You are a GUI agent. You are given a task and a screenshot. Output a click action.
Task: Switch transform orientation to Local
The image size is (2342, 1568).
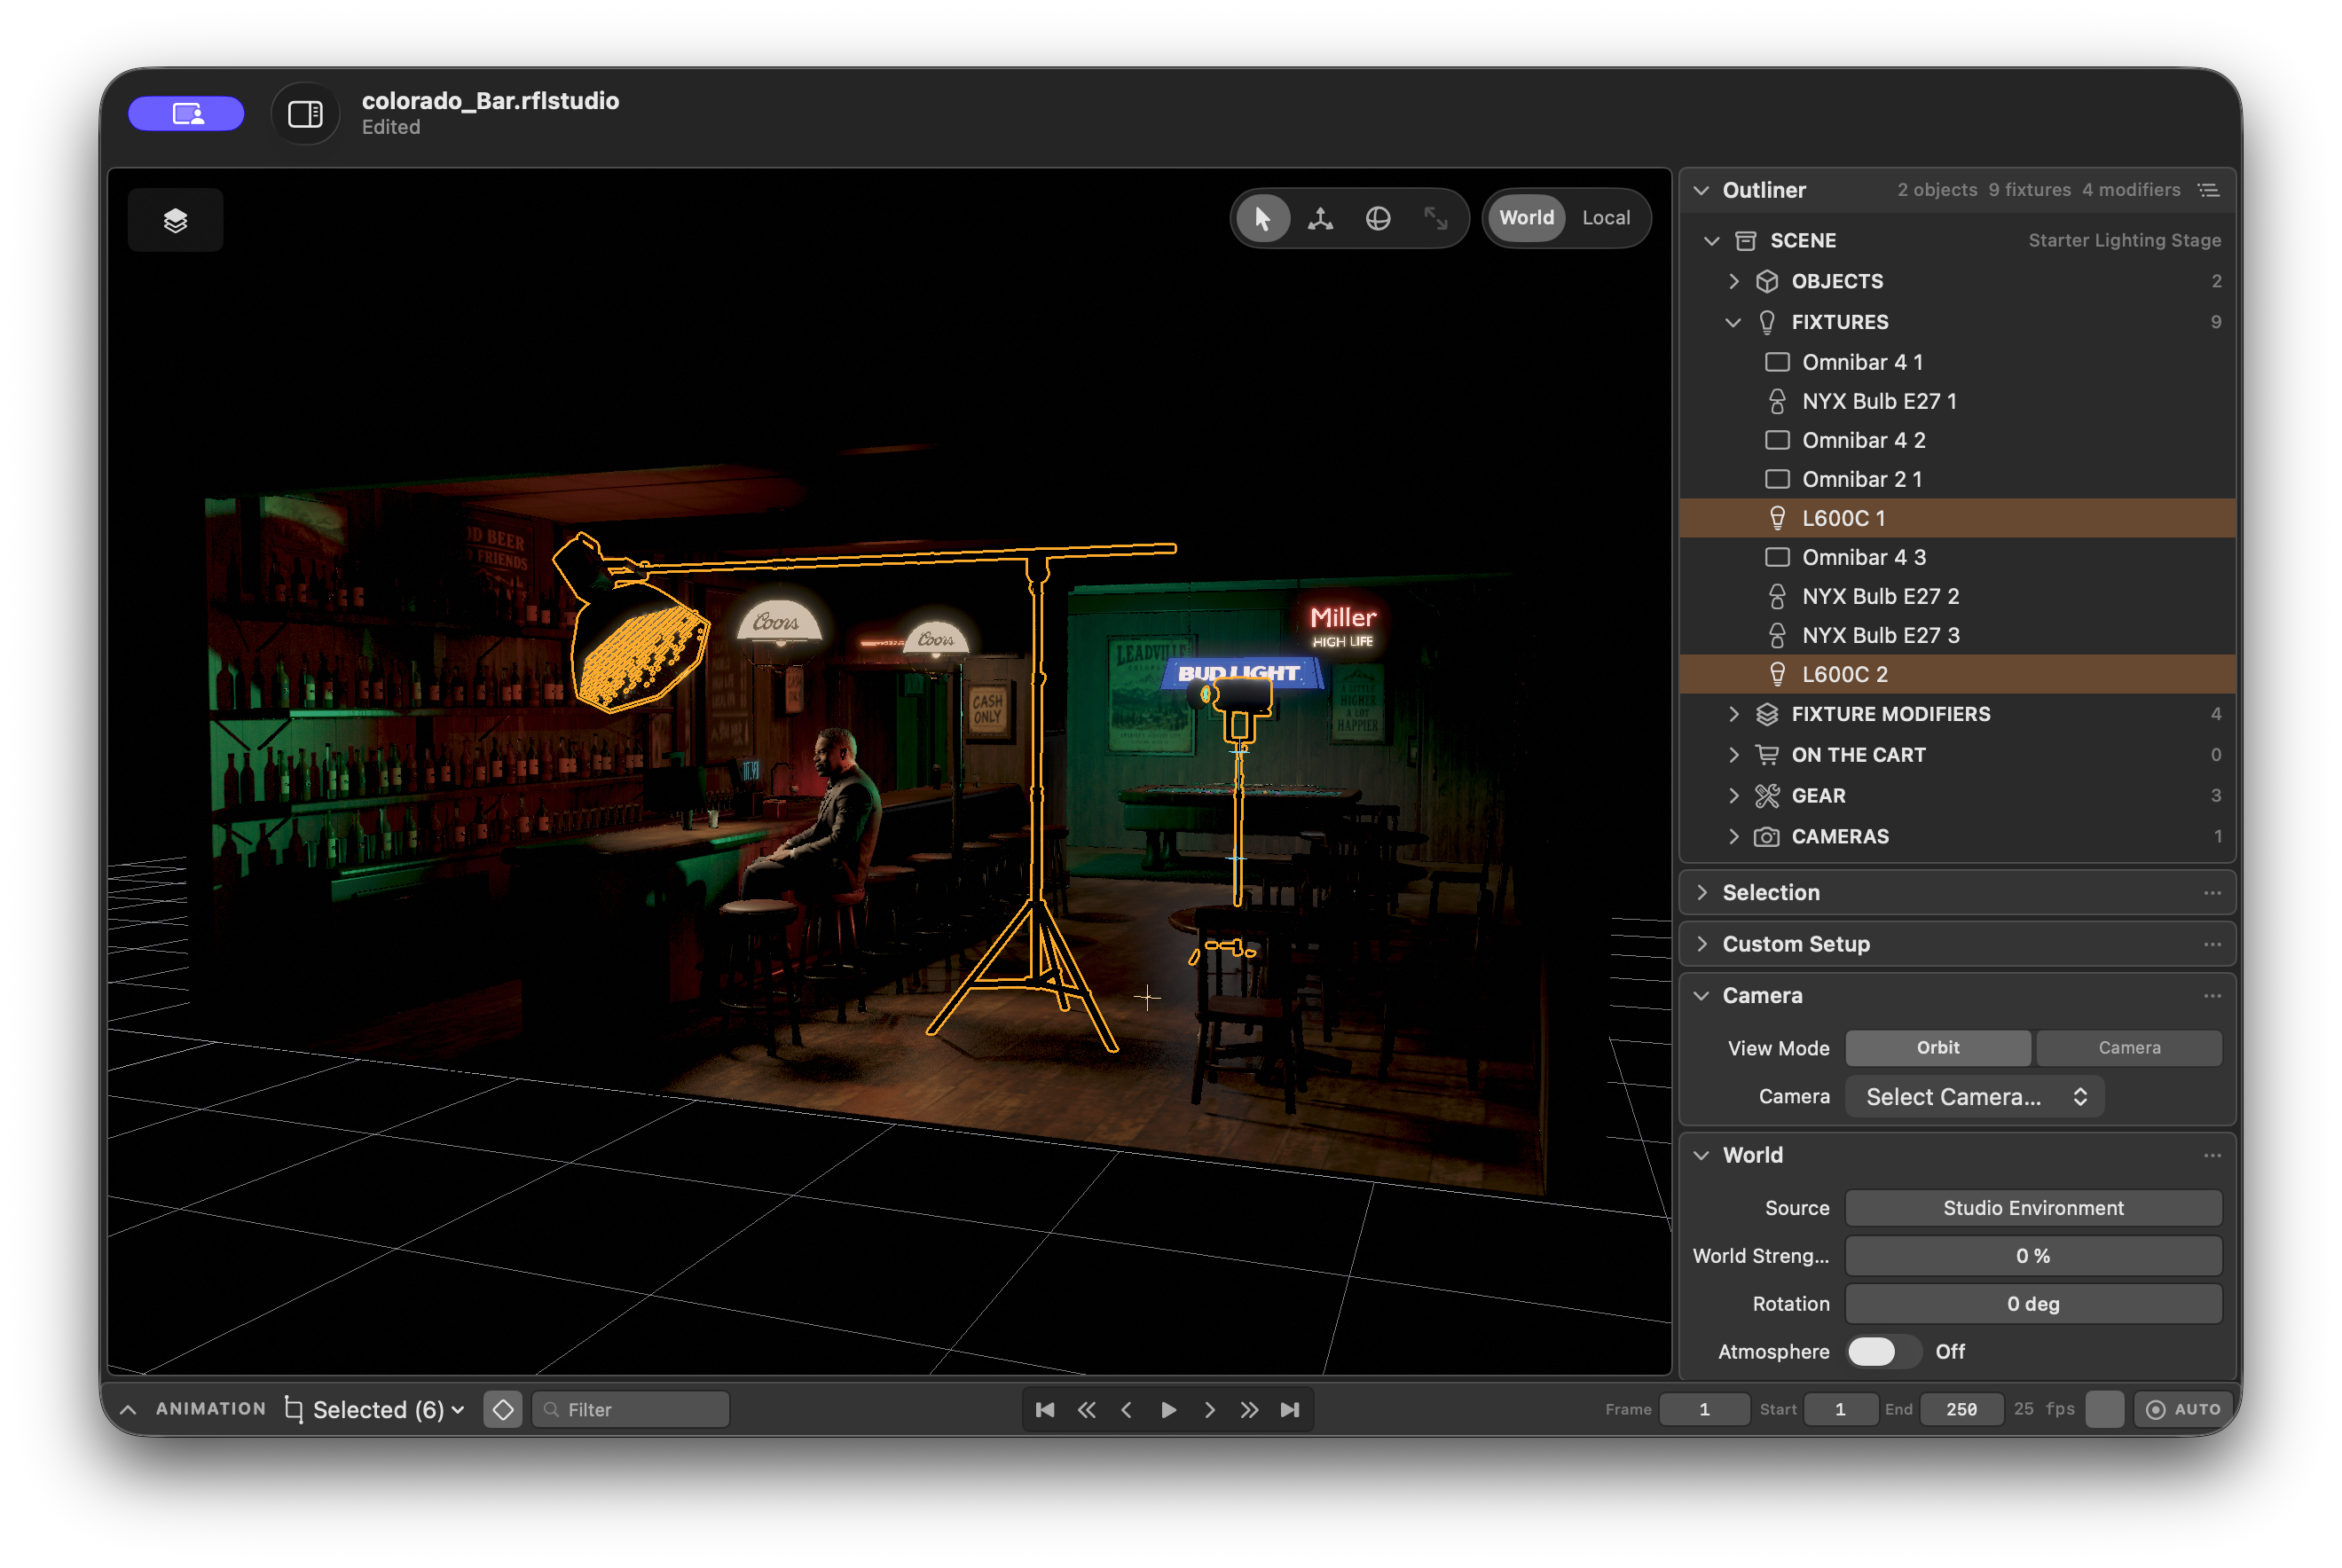(x=1606, y=218)
